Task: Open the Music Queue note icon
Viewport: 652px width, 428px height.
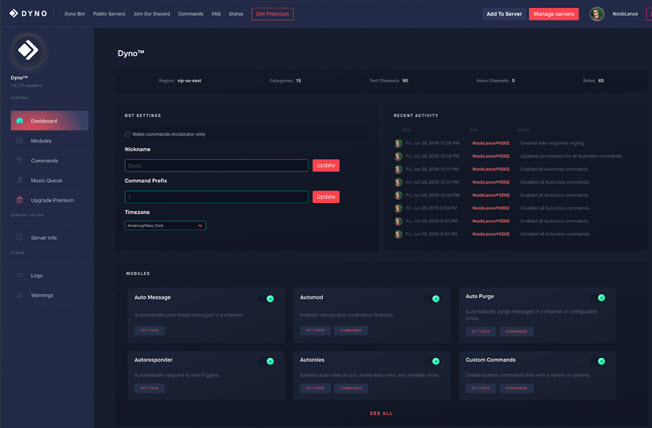Action: 19,180
